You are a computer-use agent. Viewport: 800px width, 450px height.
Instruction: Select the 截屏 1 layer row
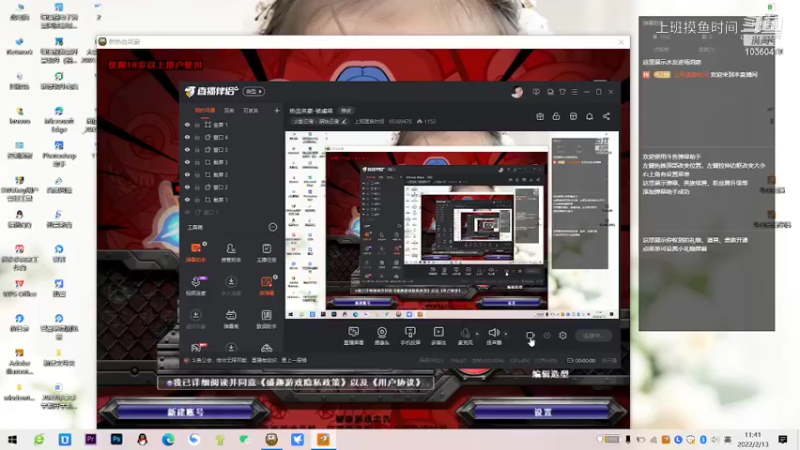[232, 199]
